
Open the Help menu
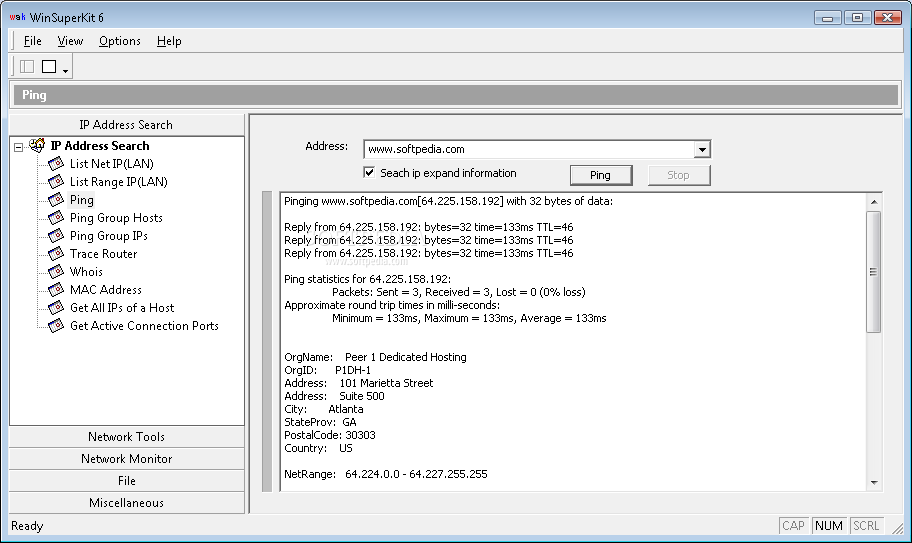tap(169, 41)
